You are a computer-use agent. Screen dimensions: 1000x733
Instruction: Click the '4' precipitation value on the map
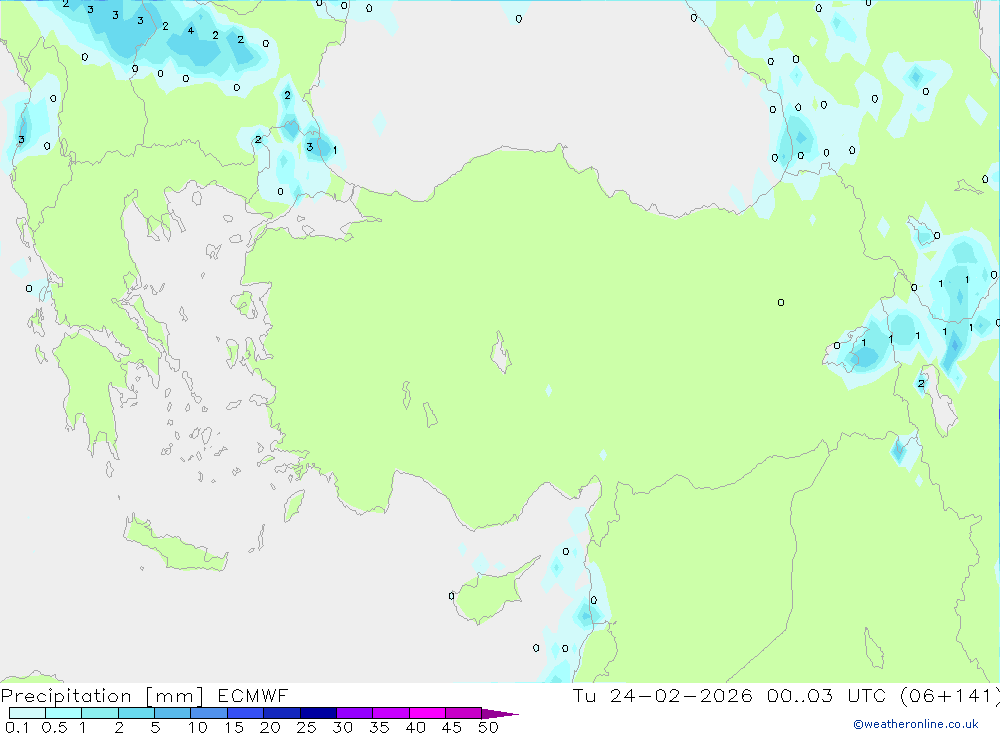190,31
